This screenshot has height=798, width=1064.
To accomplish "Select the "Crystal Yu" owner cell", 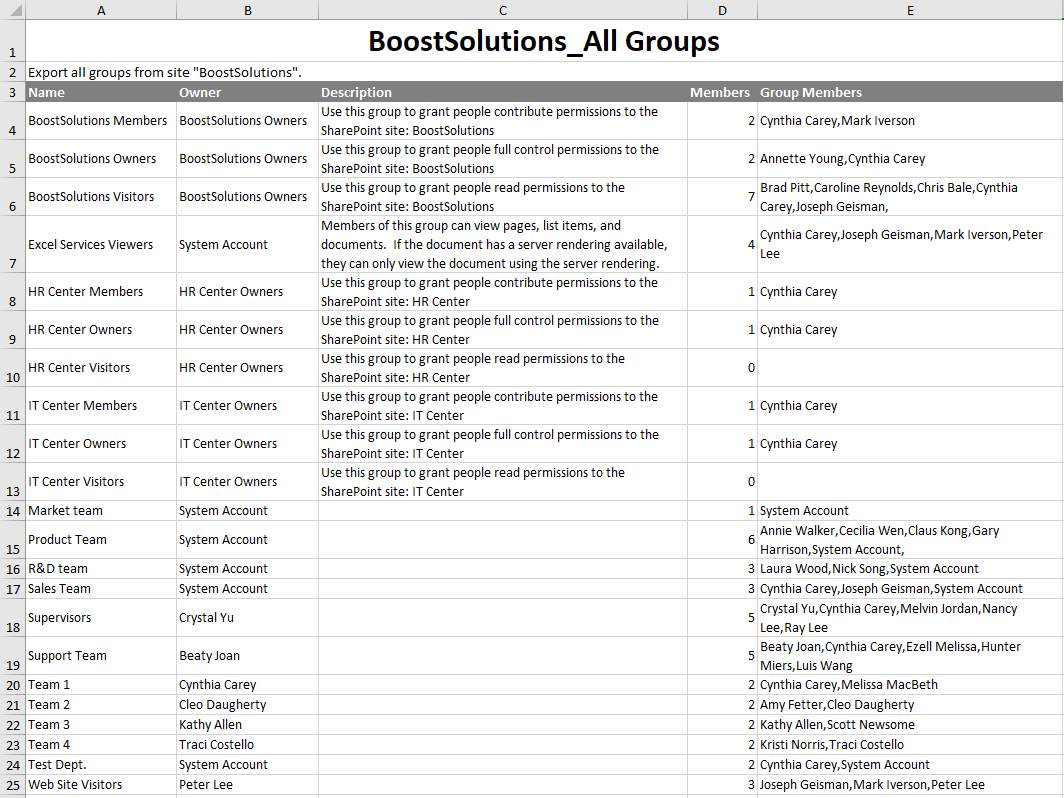I will coord(247,618).
